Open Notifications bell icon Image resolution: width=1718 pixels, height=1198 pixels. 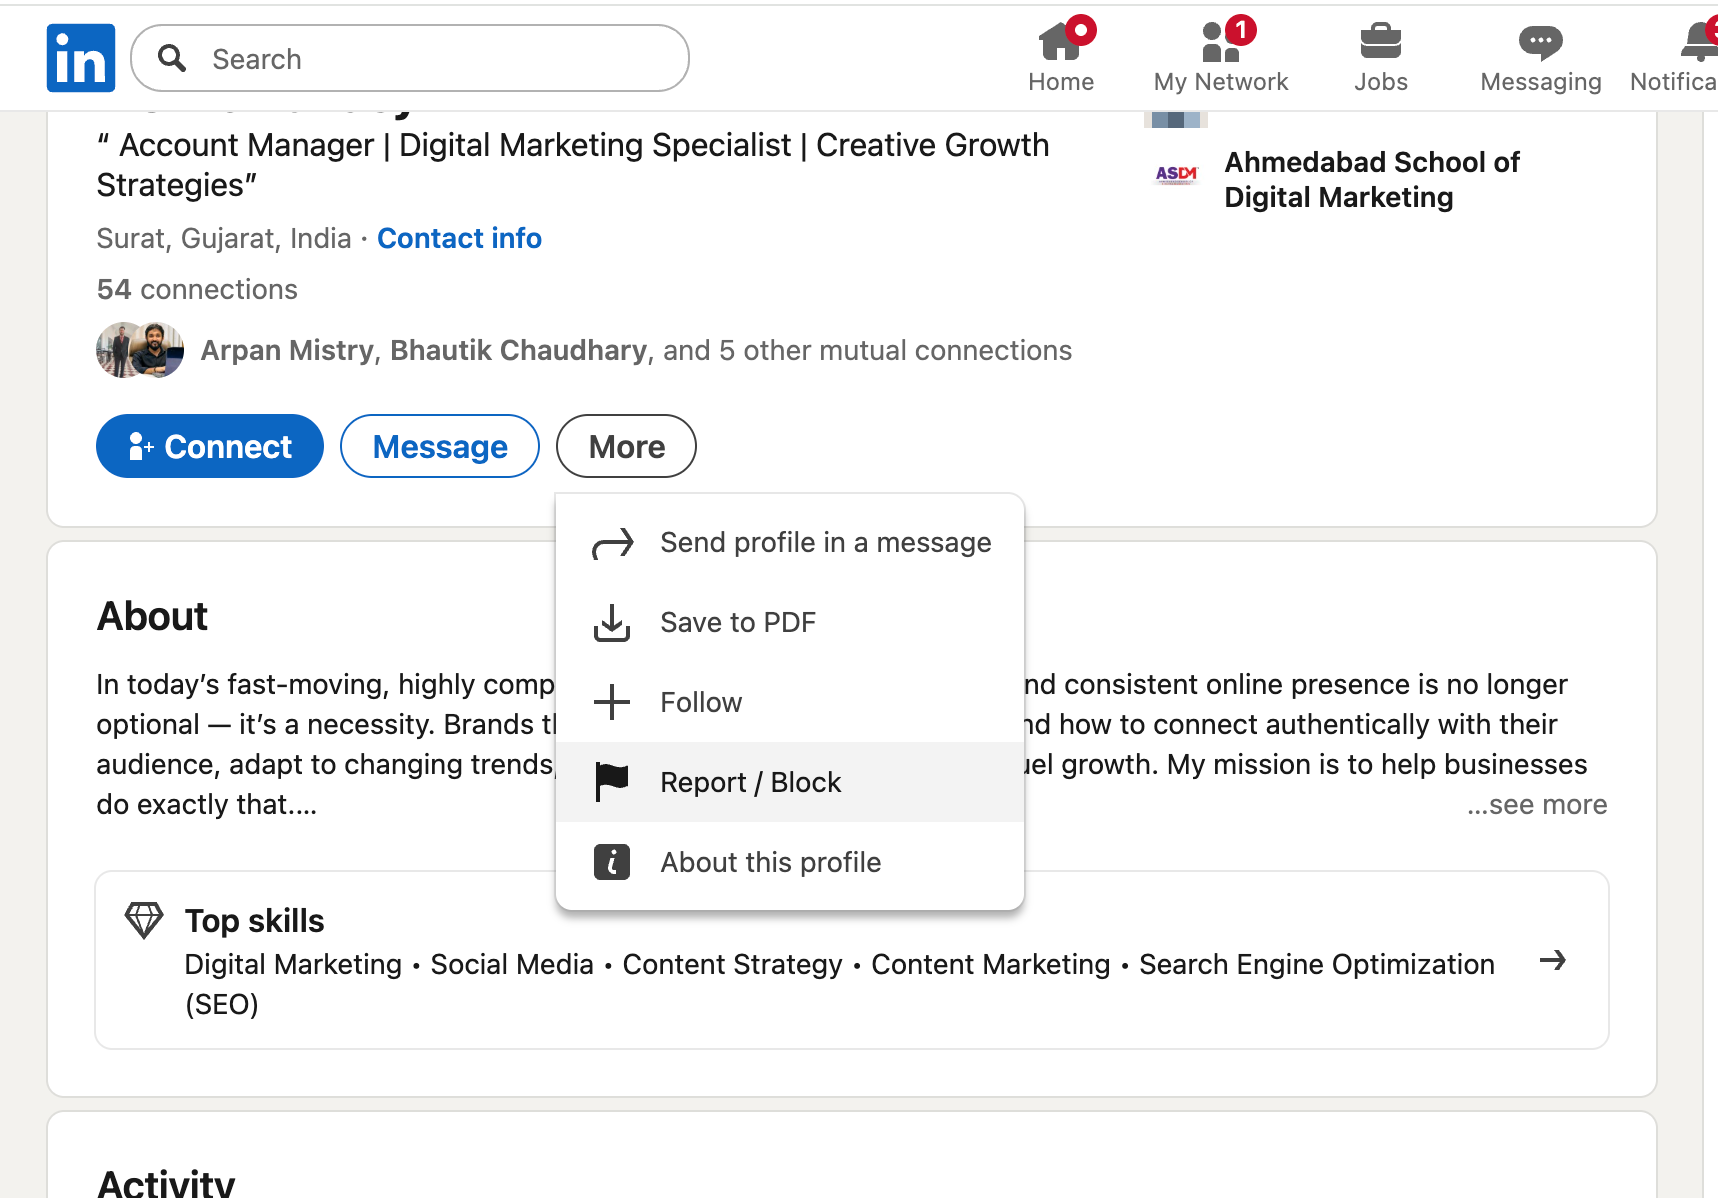point(1698,44)
